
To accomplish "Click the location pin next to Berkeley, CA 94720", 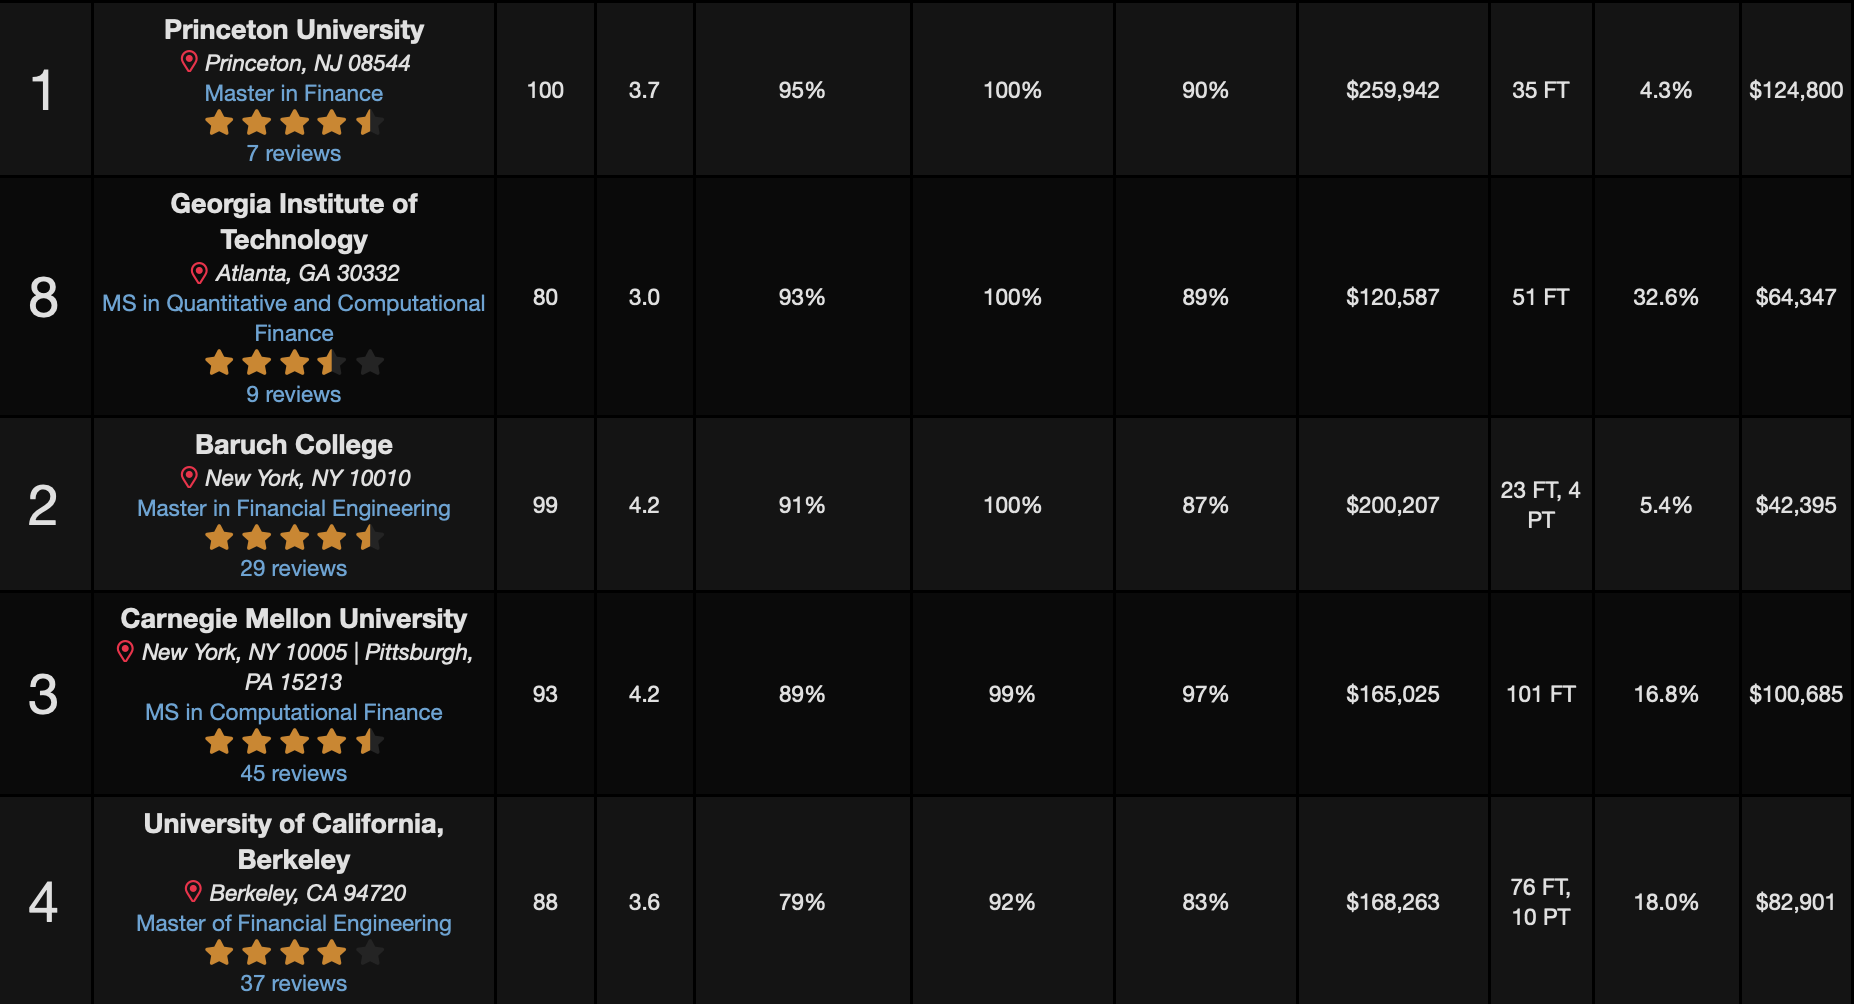I will tap(193, 891).
